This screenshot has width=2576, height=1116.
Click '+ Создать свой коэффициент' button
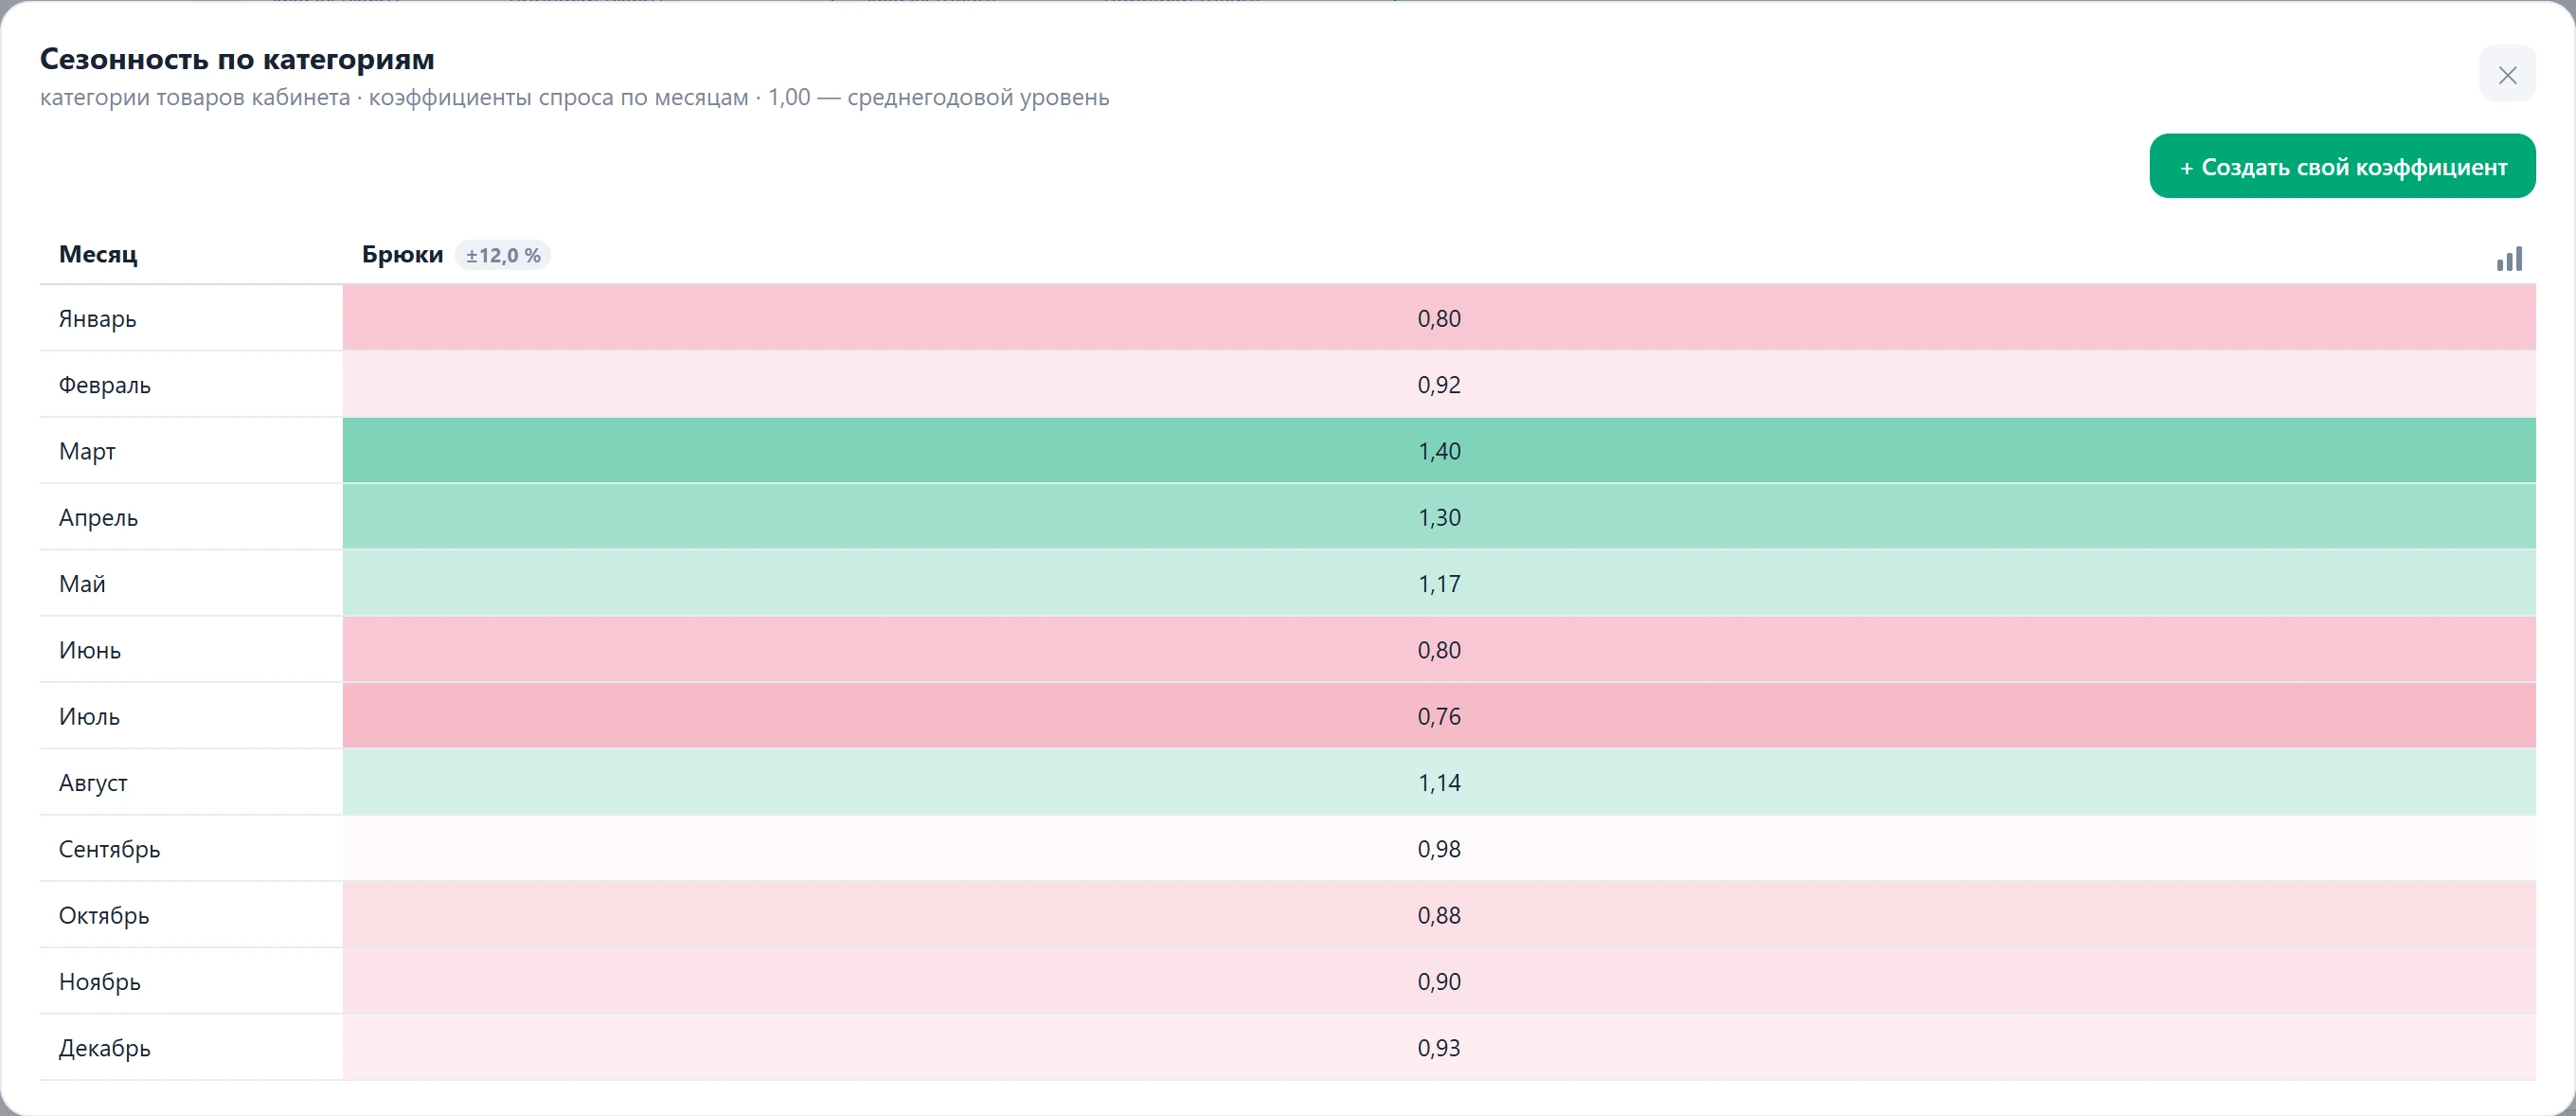(2342, 166)
